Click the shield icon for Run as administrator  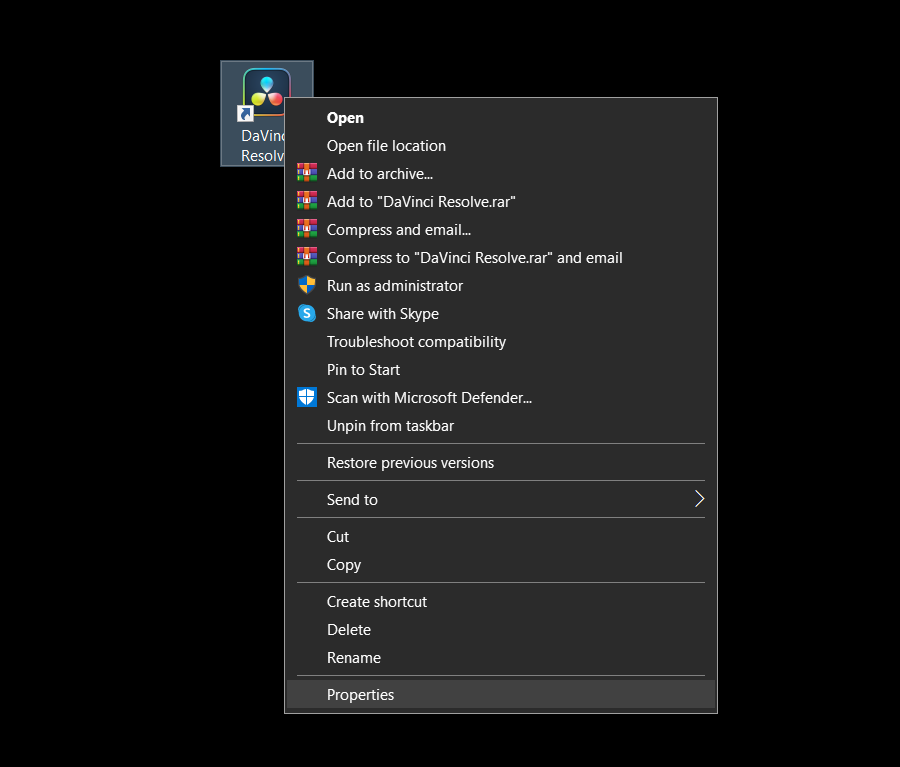tap(307, 285)
